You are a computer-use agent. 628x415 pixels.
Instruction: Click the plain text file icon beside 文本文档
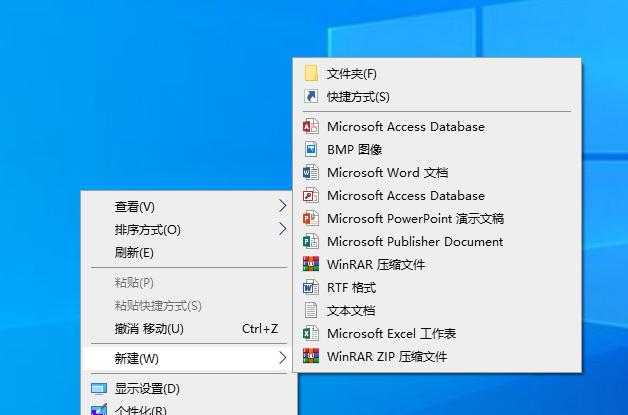[311, 310]
